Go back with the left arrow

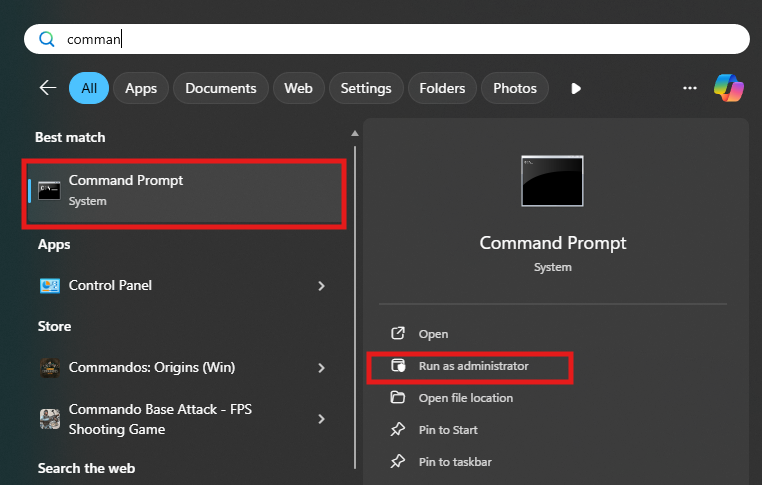[48, 88]
